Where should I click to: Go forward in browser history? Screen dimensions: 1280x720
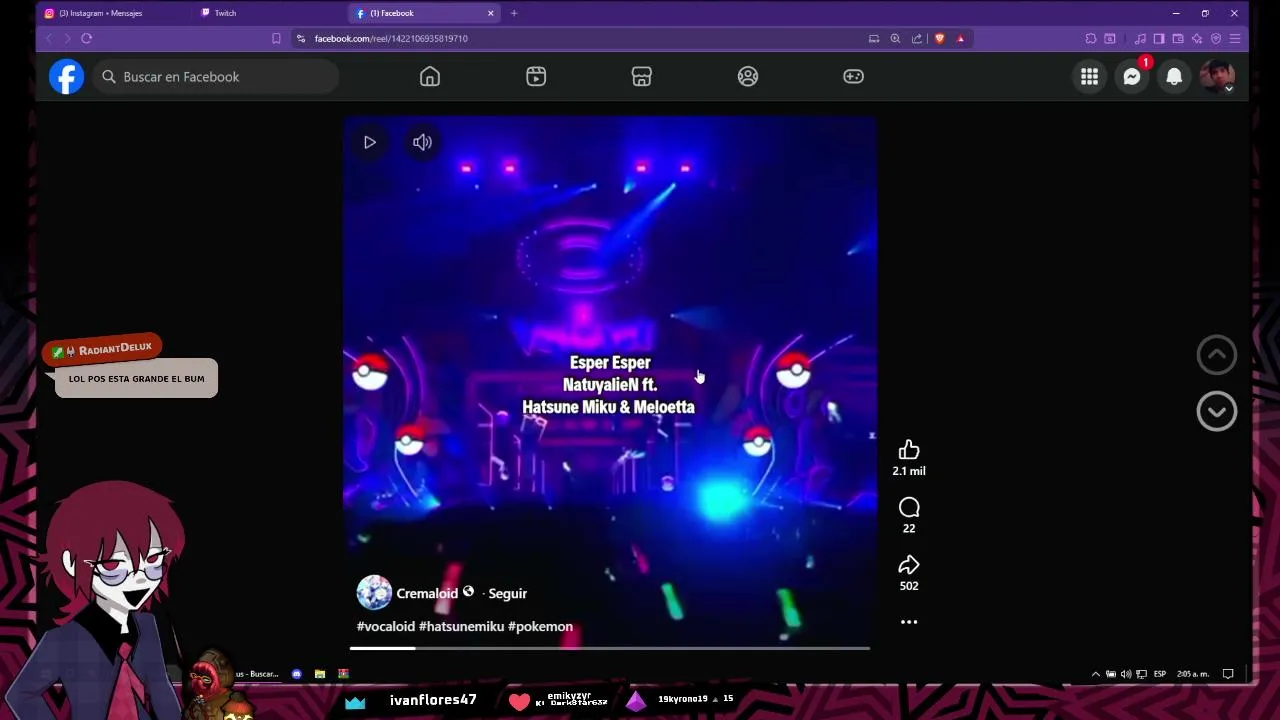(x=67, y=38)
